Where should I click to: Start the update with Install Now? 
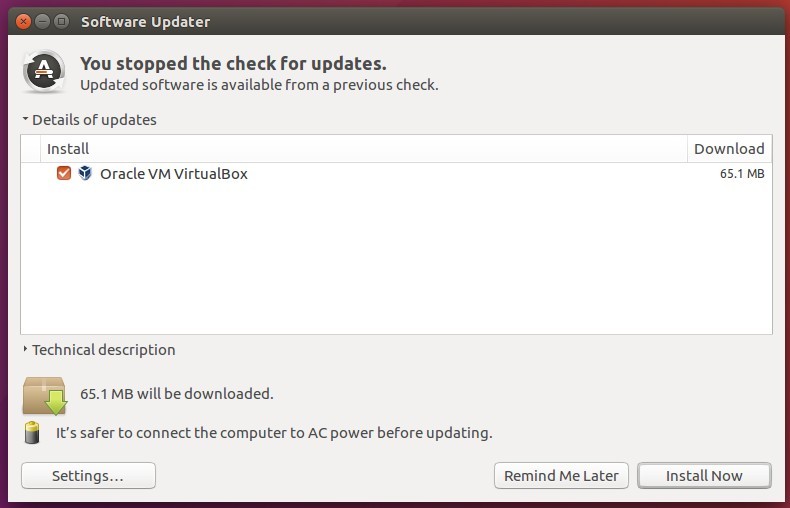pos(704,476)
